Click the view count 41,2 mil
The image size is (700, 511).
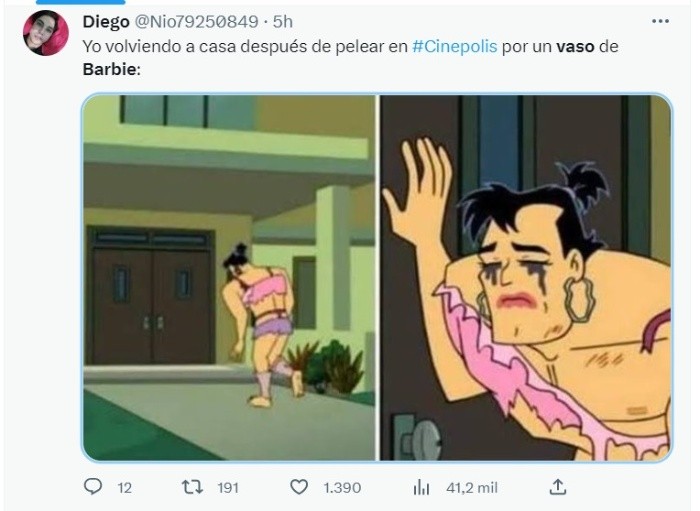pos(472,488)
